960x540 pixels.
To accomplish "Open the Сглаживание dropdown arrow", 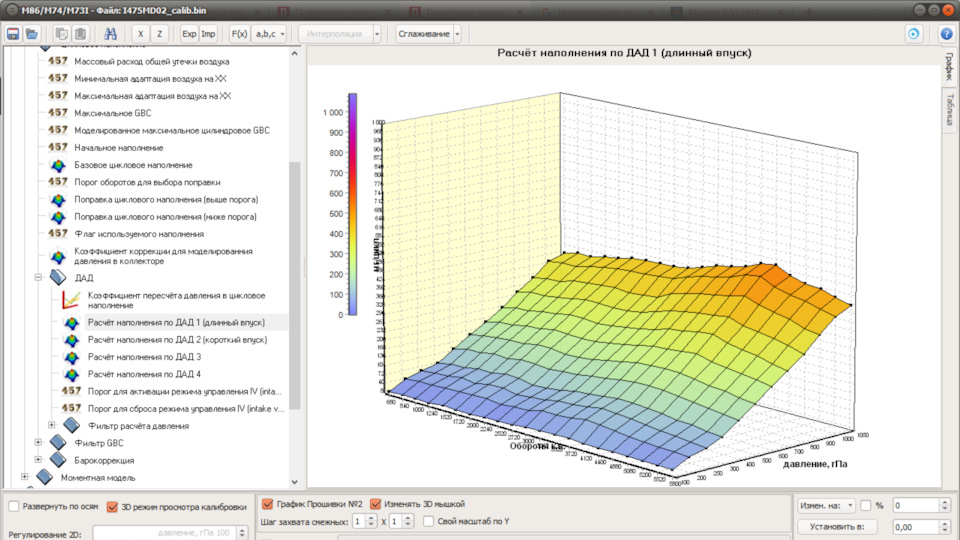I will [x=457, y=34].
